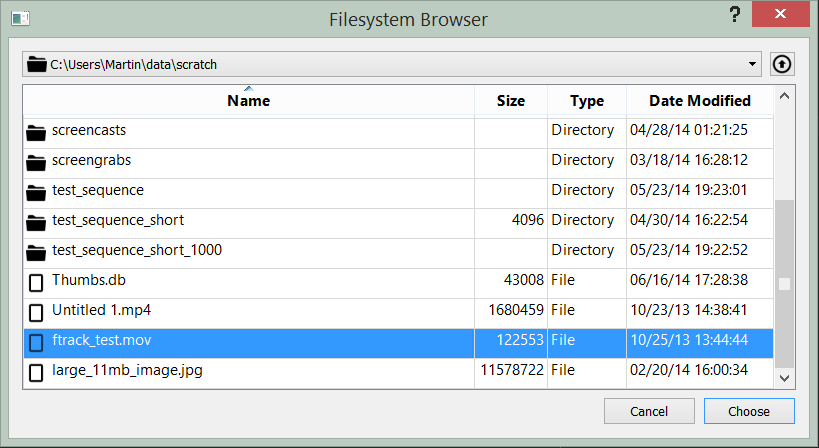Viewport: 819px width, 448px height.
Task: Click the folder icon in path bar
Action: tap(37, 64)
